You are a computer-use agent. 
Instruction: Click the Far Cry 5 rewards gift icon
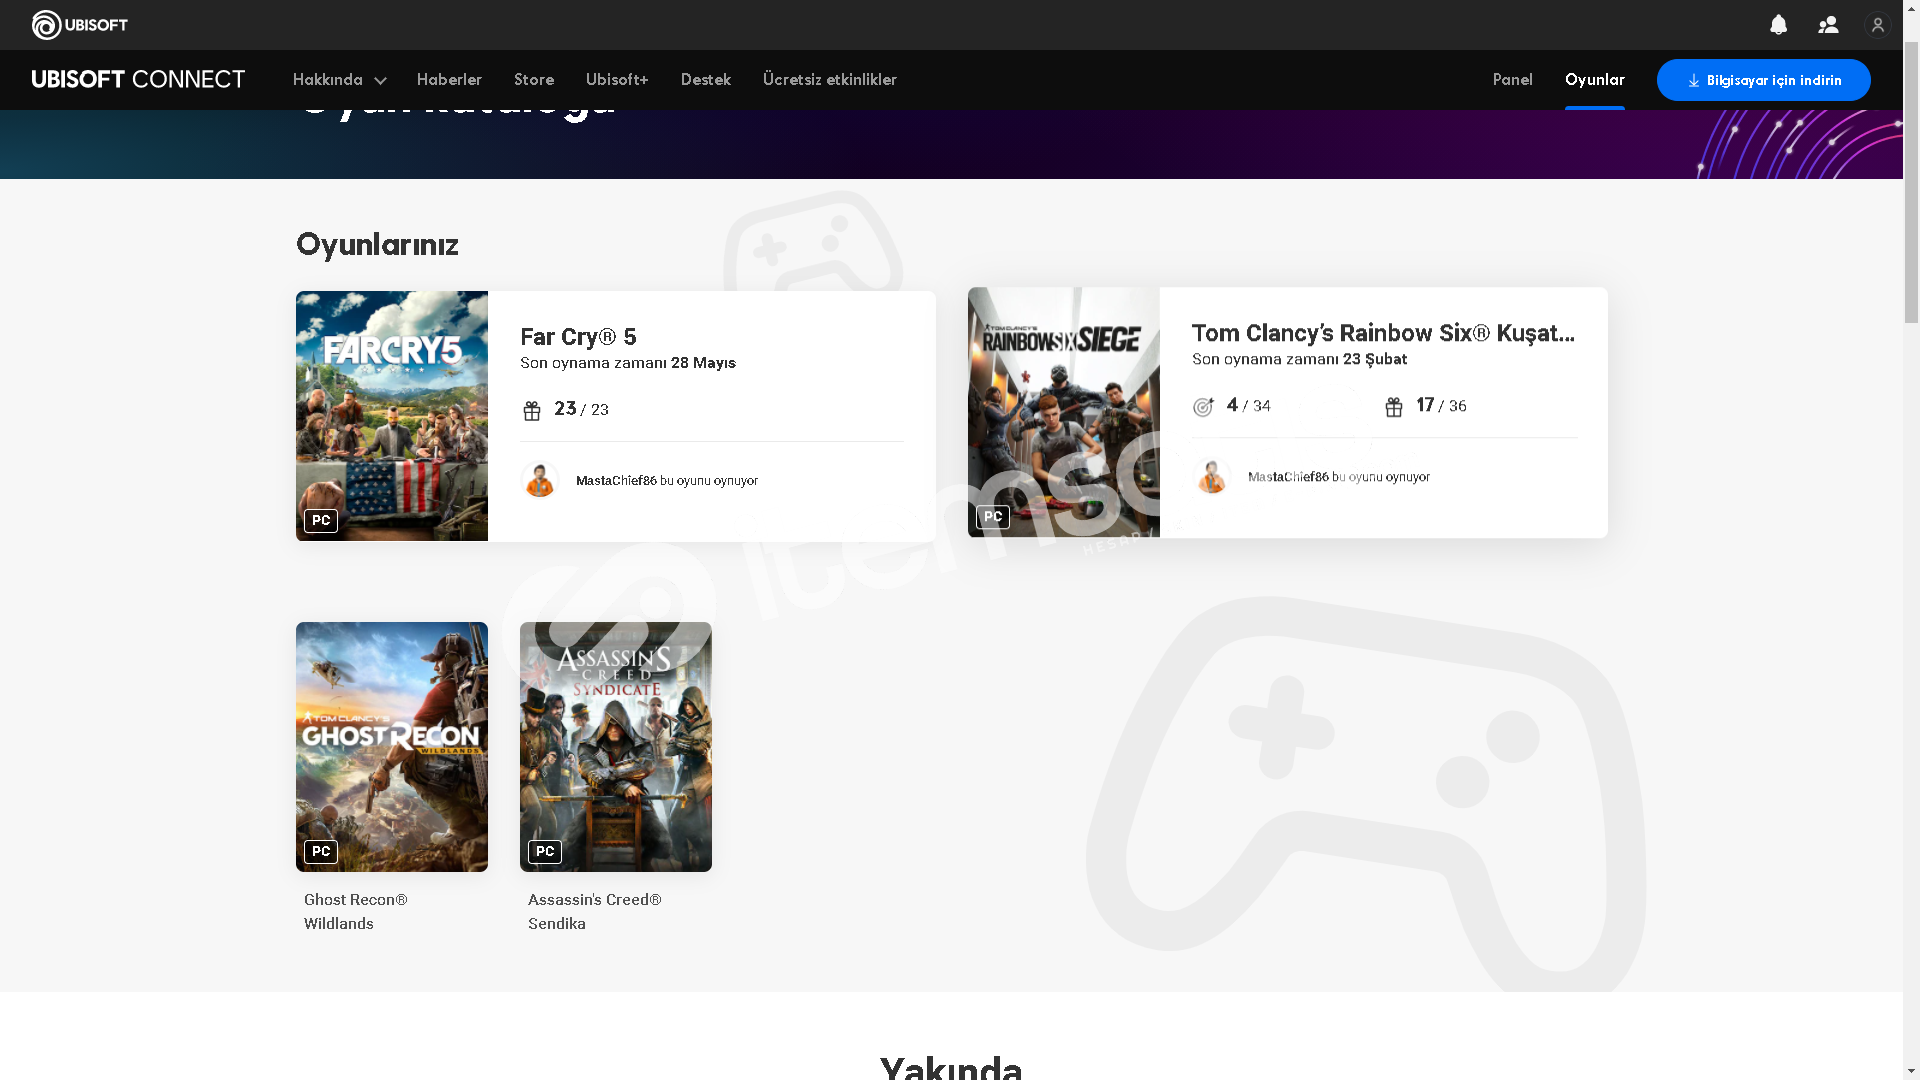(532, 410)
